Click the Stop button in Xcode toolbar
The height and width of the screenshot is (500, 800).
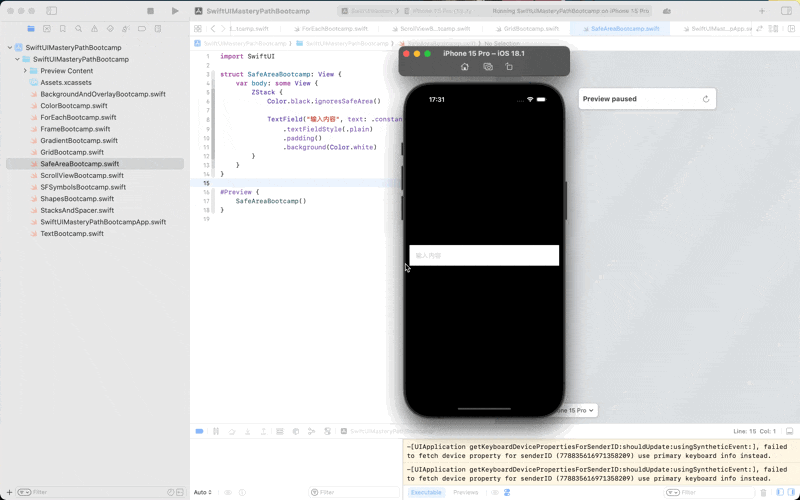[151, 11]
